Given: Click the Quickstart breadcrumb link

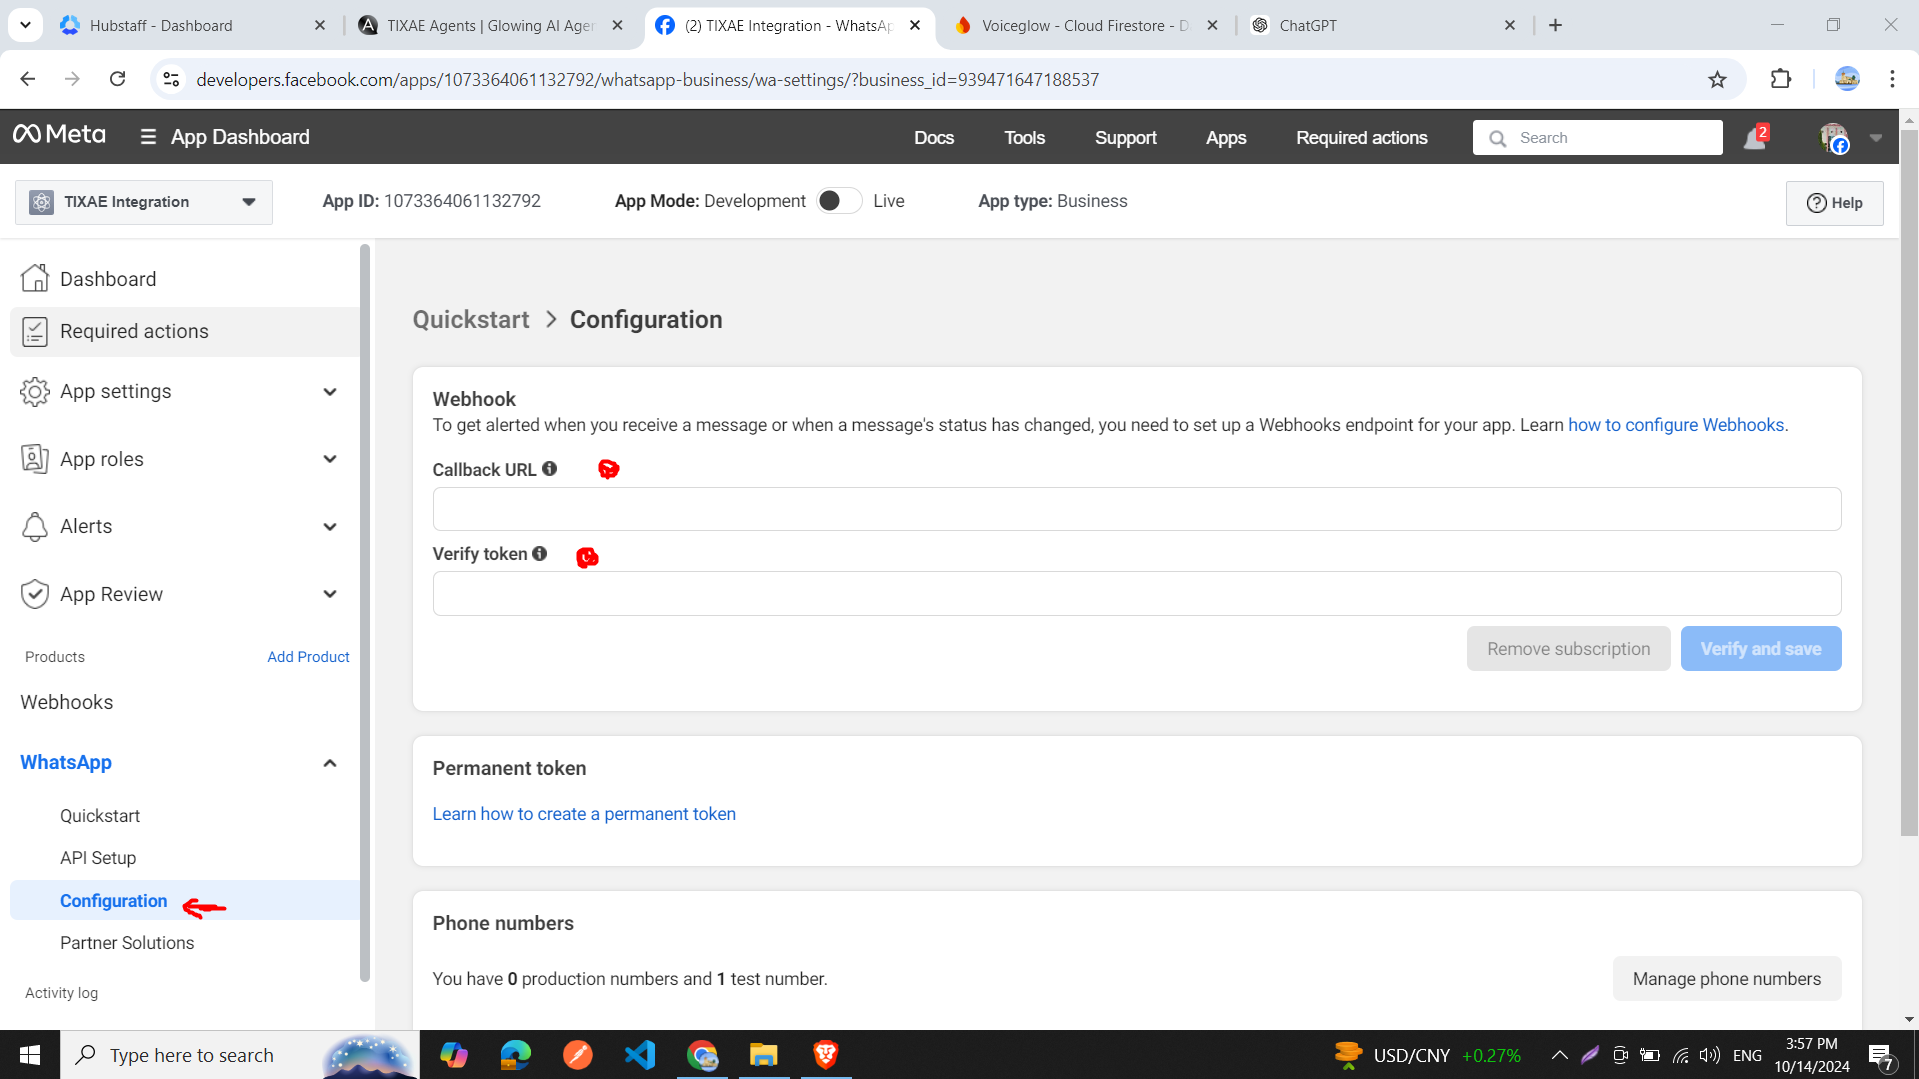Looking at the screenshot, I should (471, 320).
